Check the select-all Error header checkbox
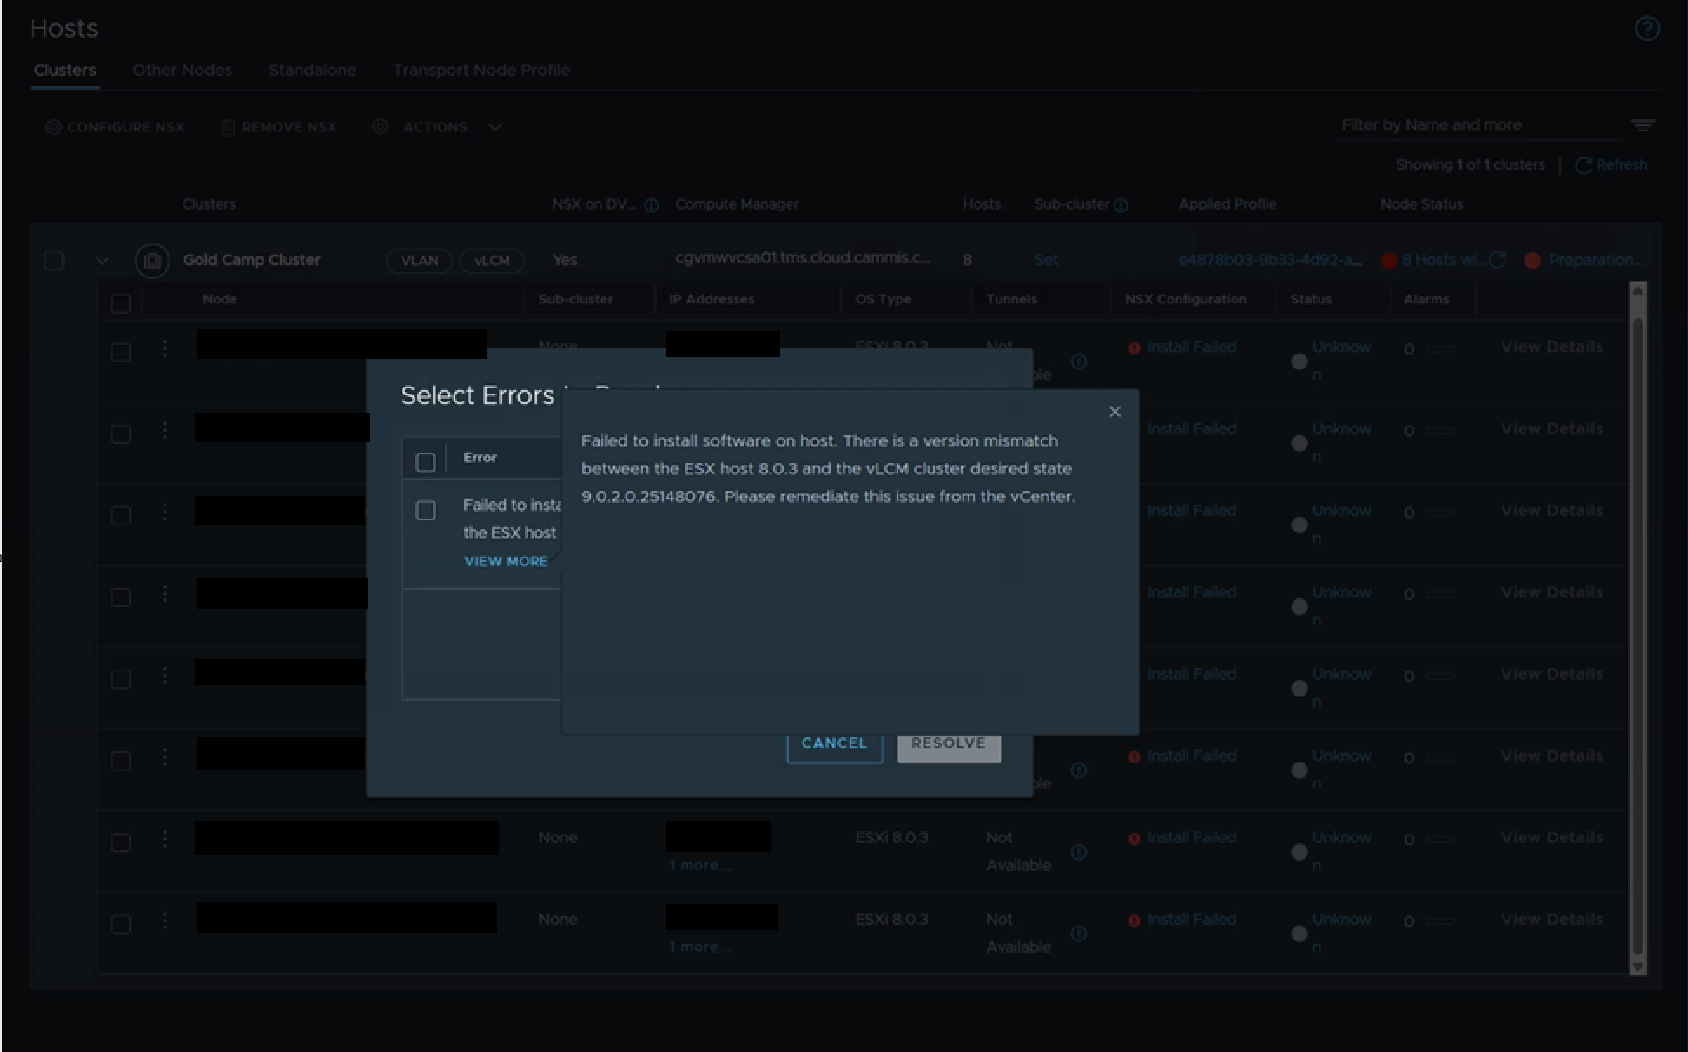1688x1052 pixels. pyautogui.click(x=425, y=461)
